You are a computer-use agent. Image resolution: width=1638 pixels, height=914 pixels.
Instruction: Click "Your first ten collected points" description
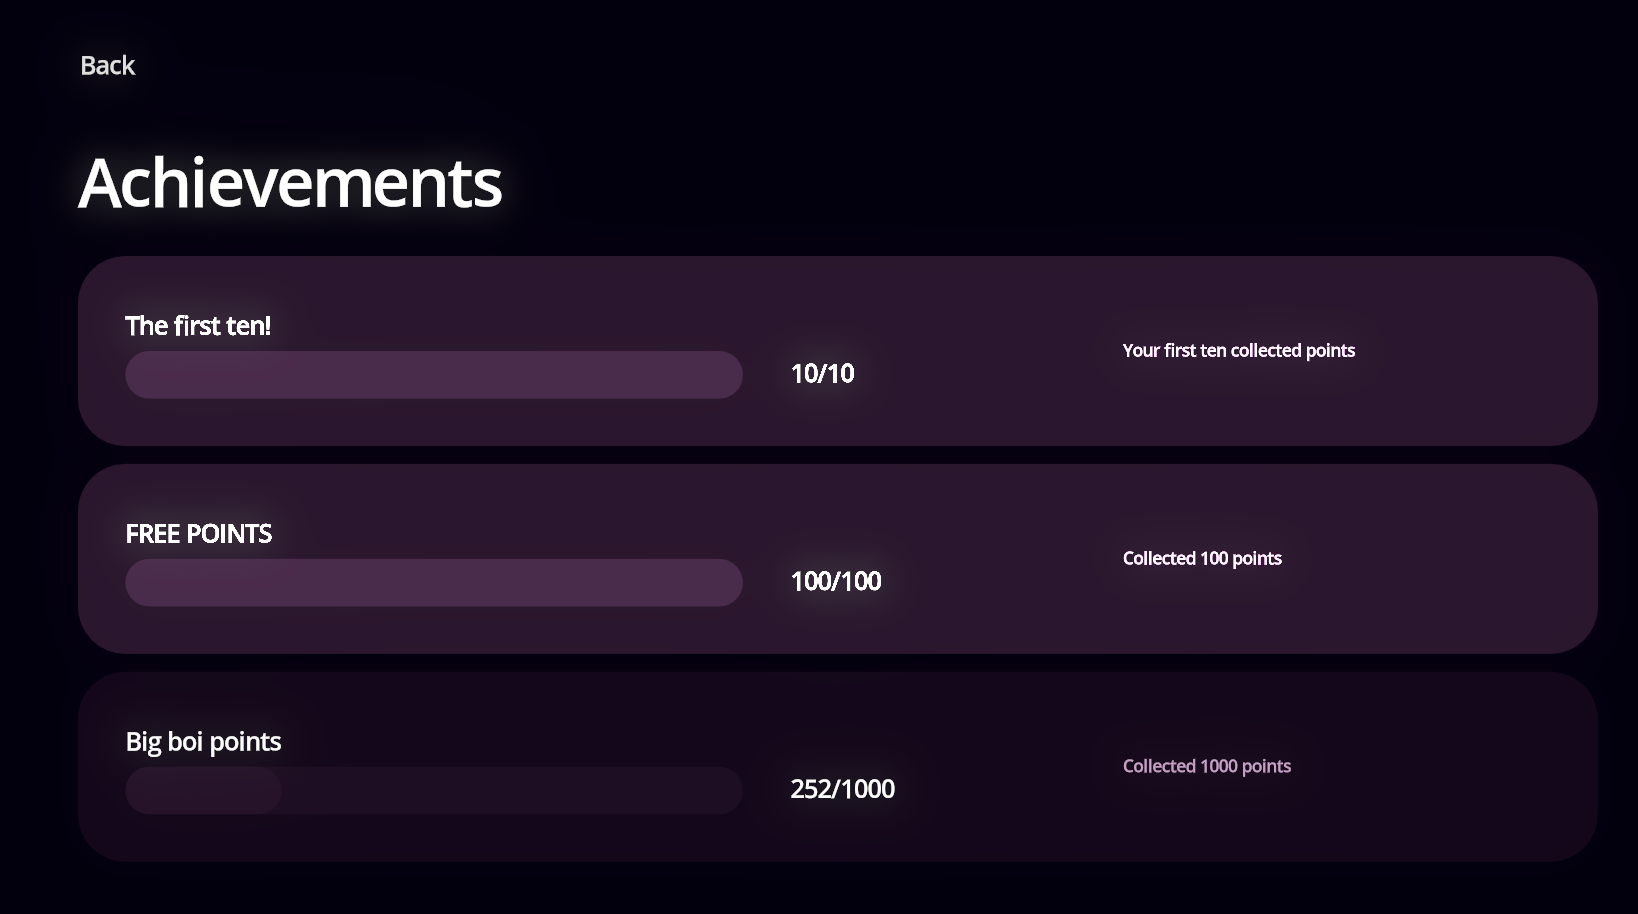[x=1238, y=351]
